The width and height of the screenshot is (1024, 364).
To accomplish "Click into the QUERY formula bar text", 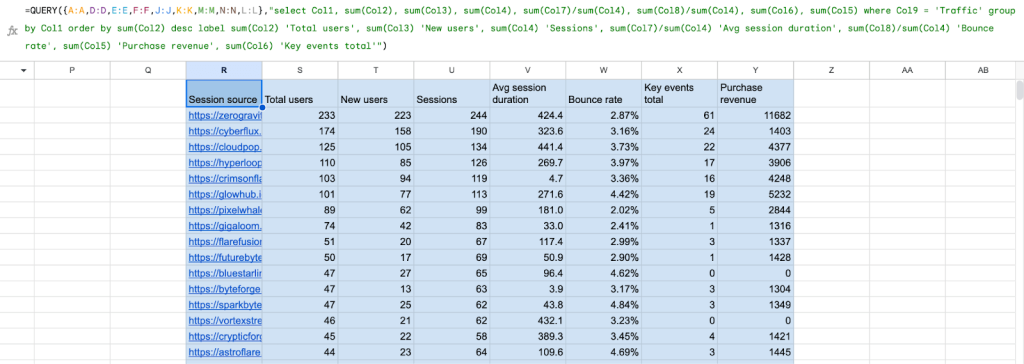I will coord(519,29).
